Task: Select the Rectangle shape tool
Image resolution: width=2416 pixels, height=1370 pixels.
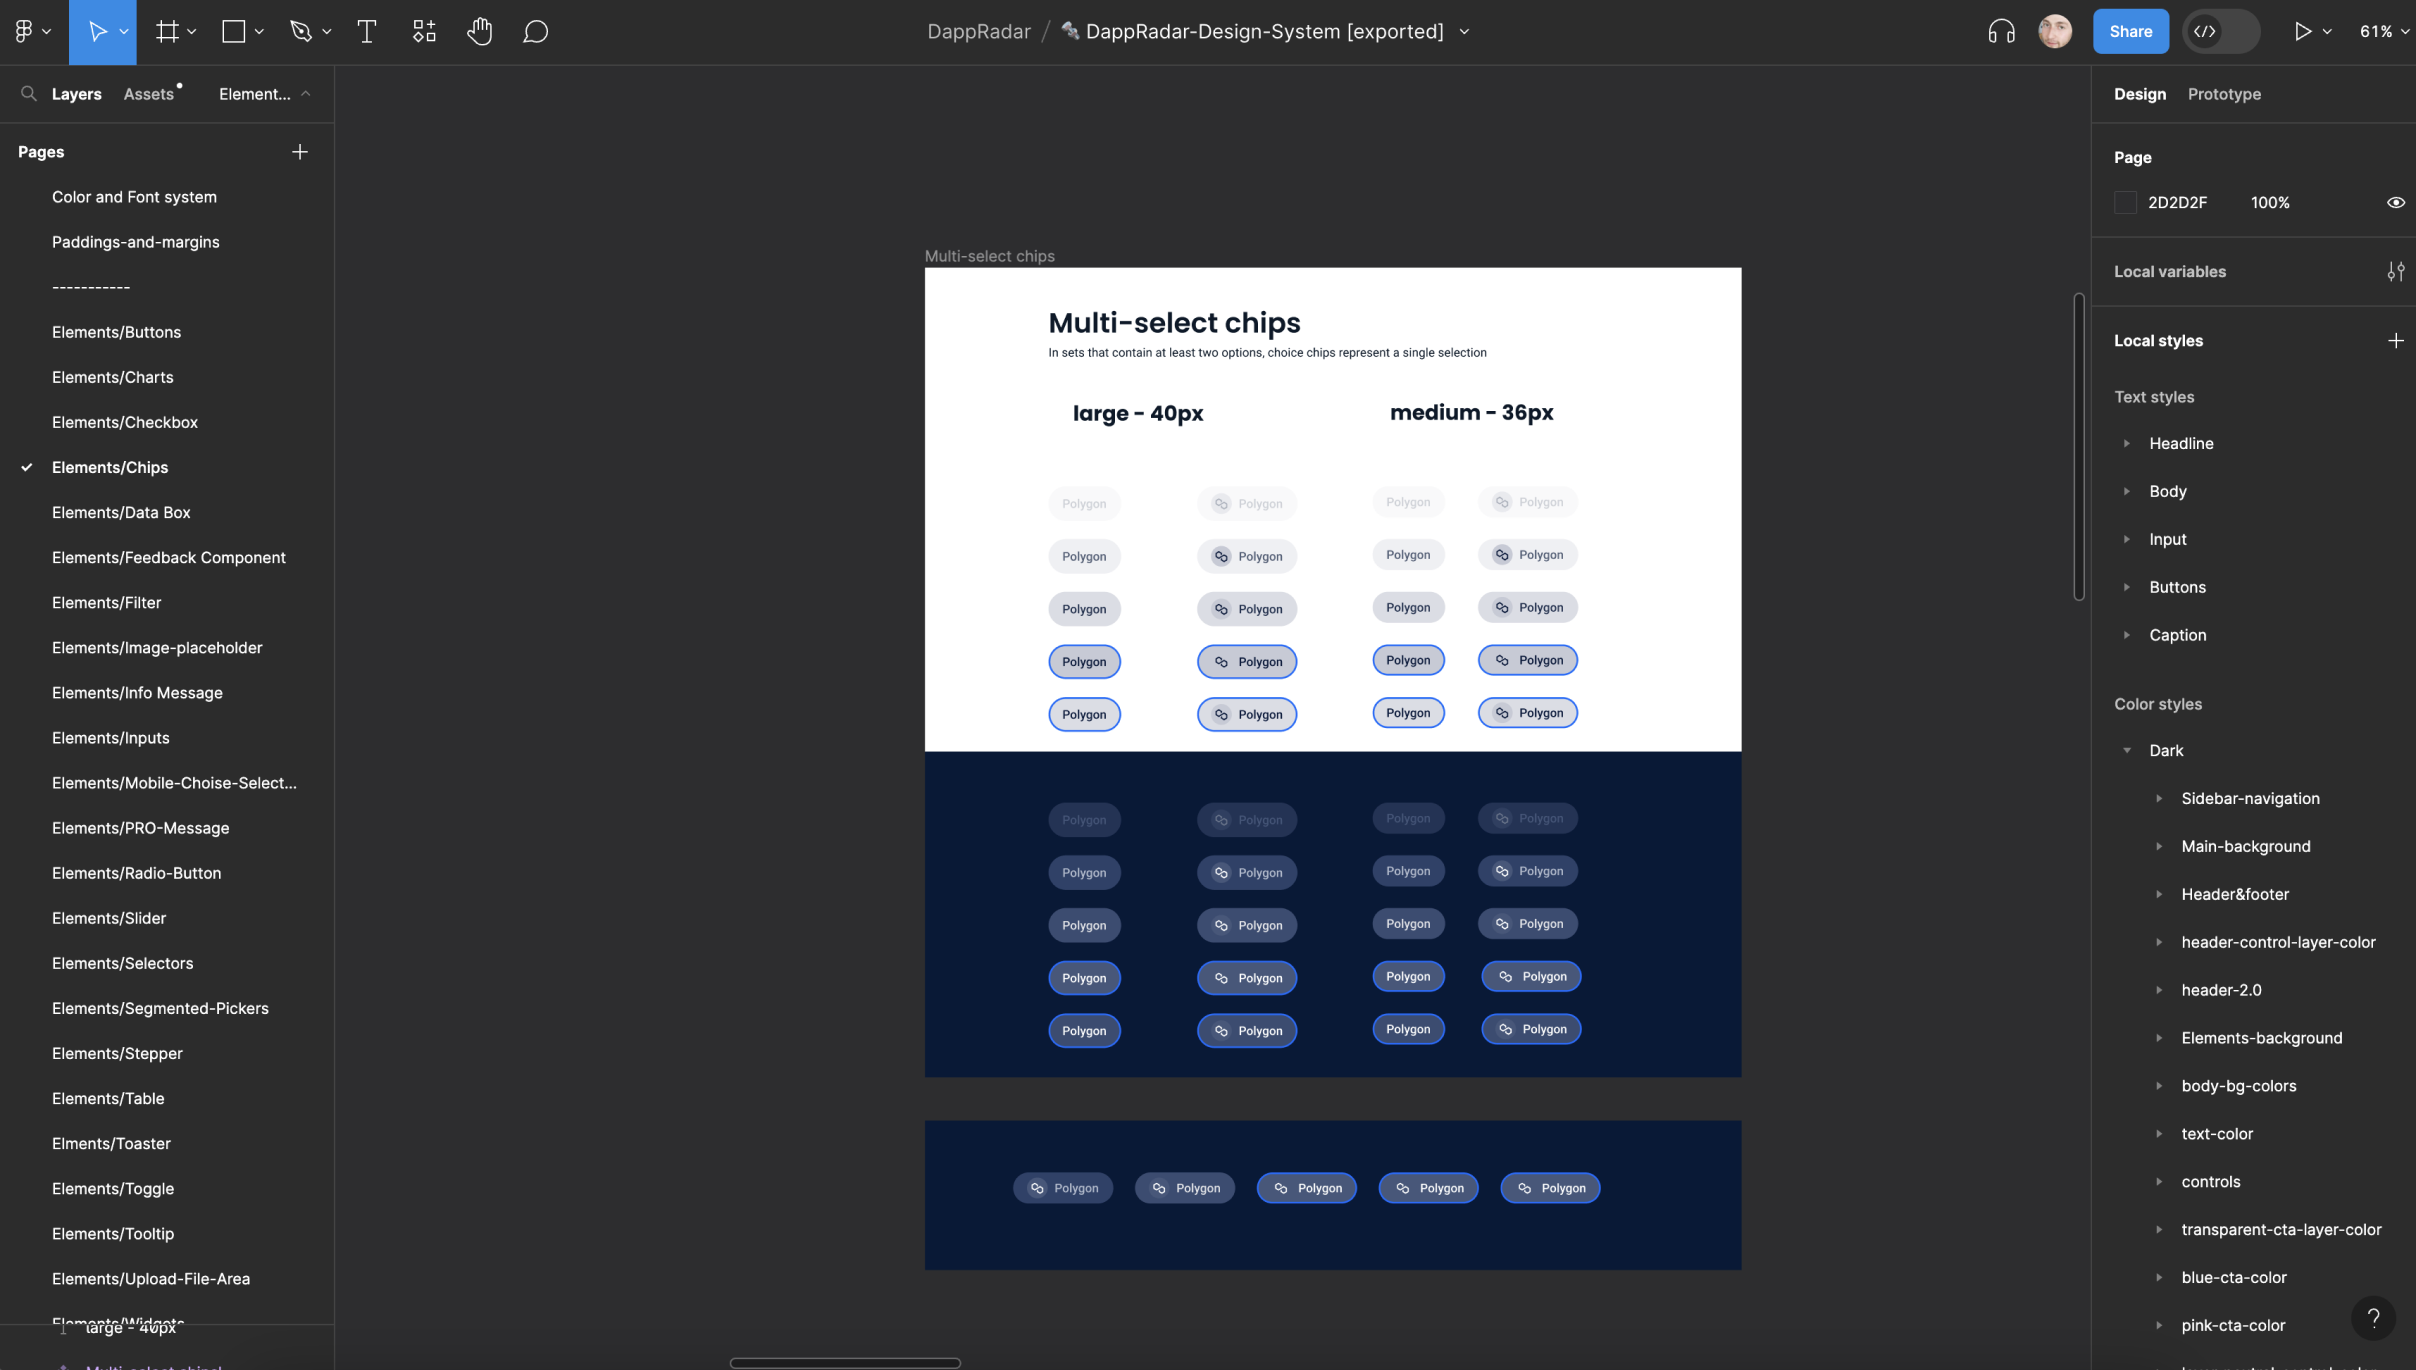Action: (233, 32)
